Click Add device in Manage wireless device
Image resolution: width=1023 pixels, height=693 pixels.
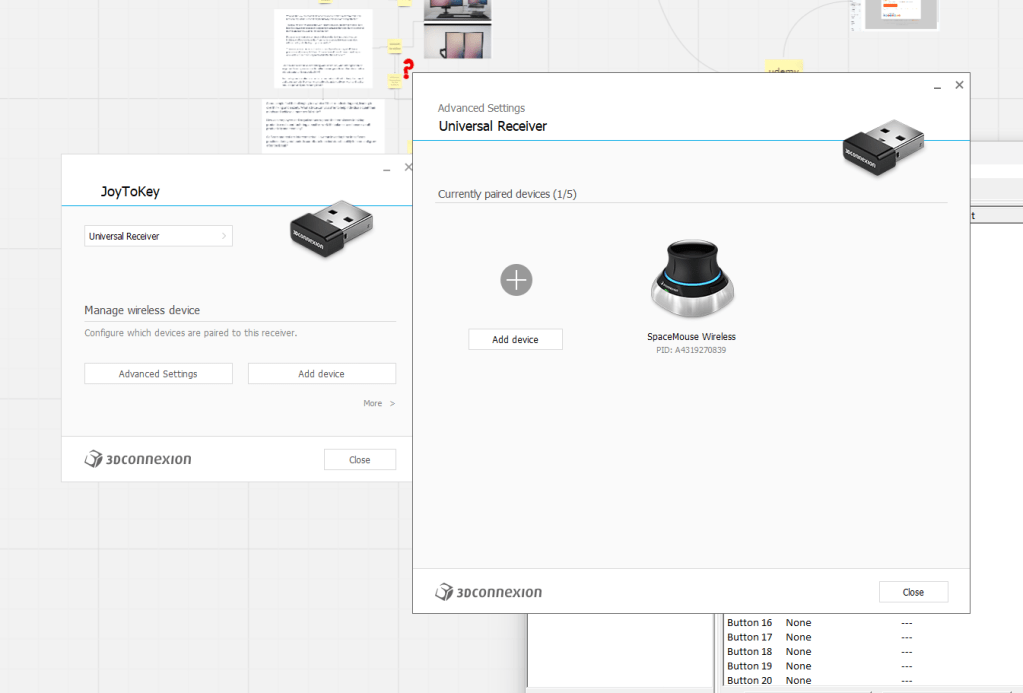pos(322,373)
